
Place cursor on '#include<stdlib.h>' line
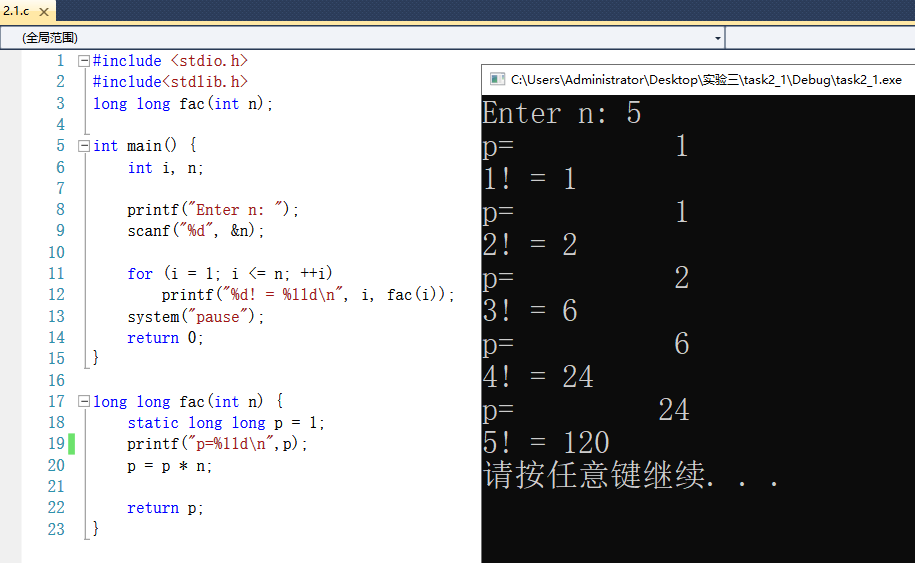pyautogui.click(x=170, y=82)
